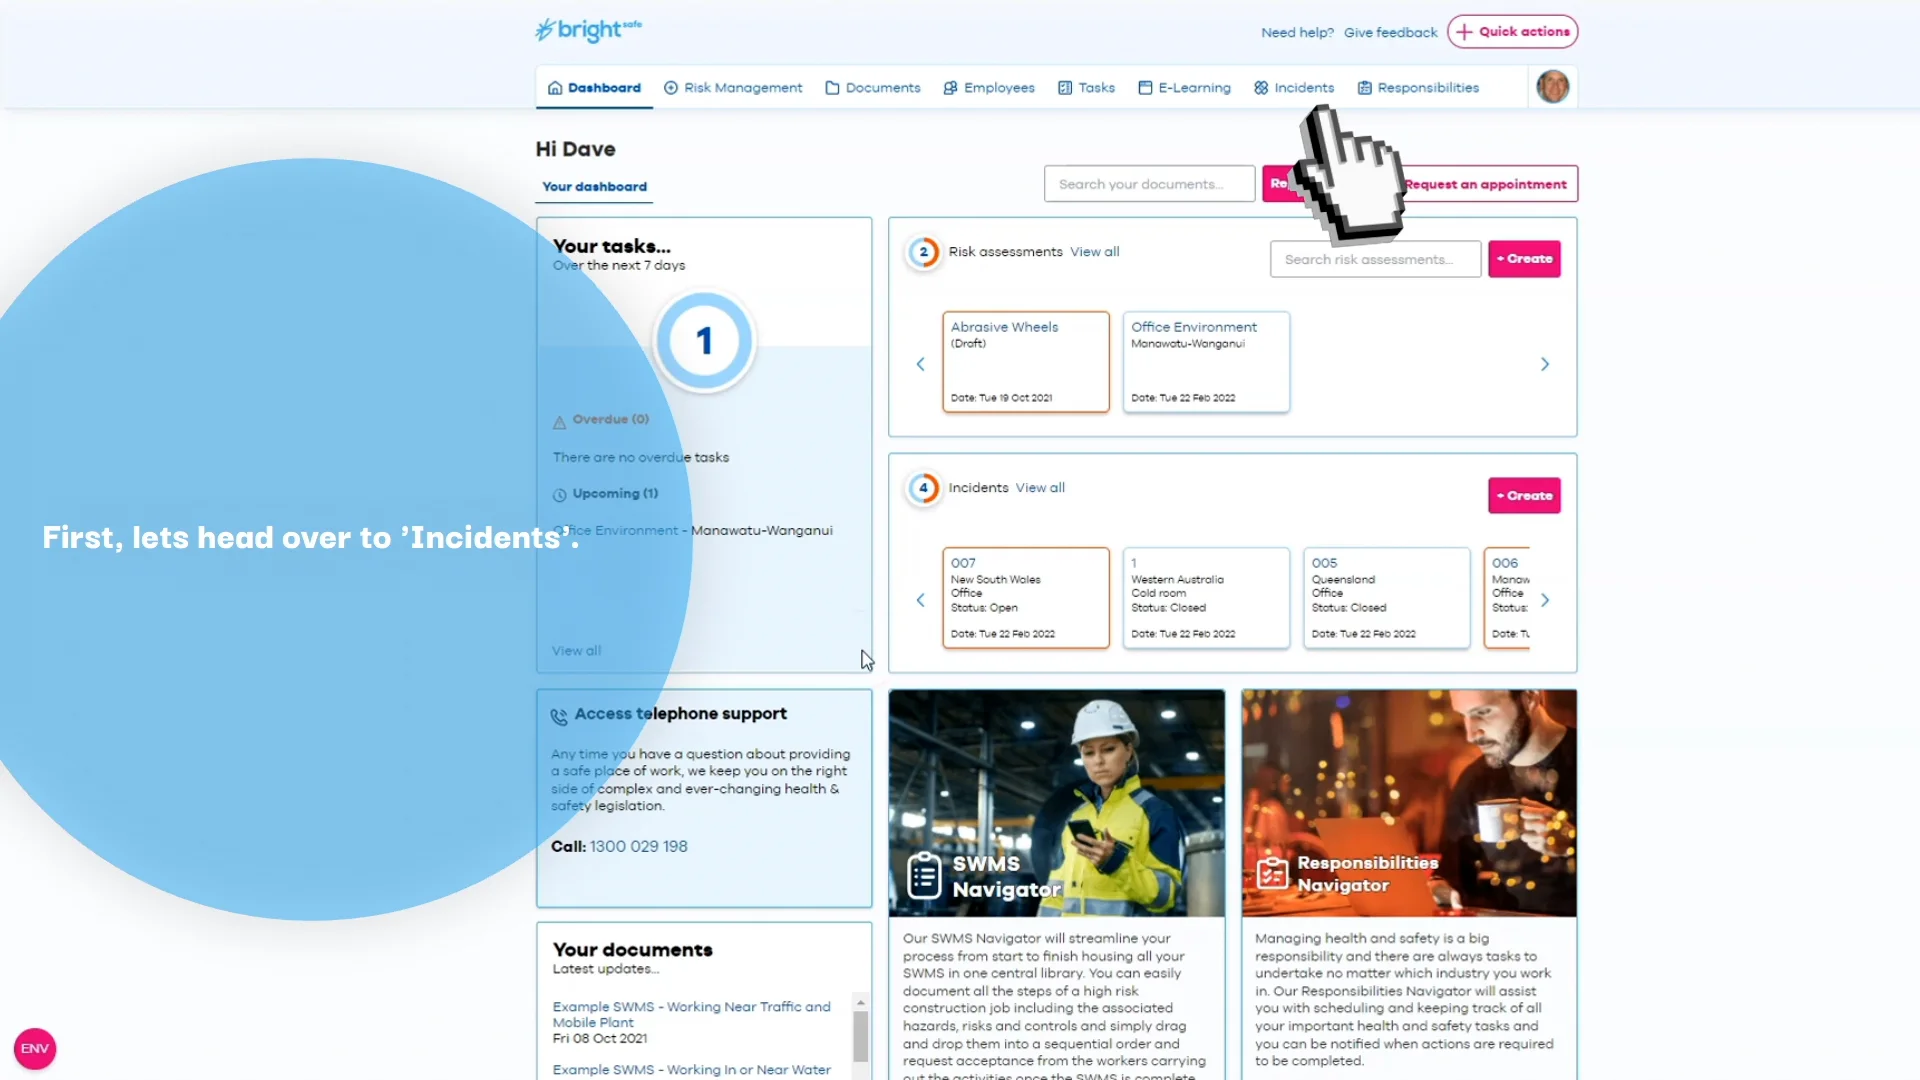Open the Employees section
The height and width of the screenshot is (1080, 1920).
989,88
